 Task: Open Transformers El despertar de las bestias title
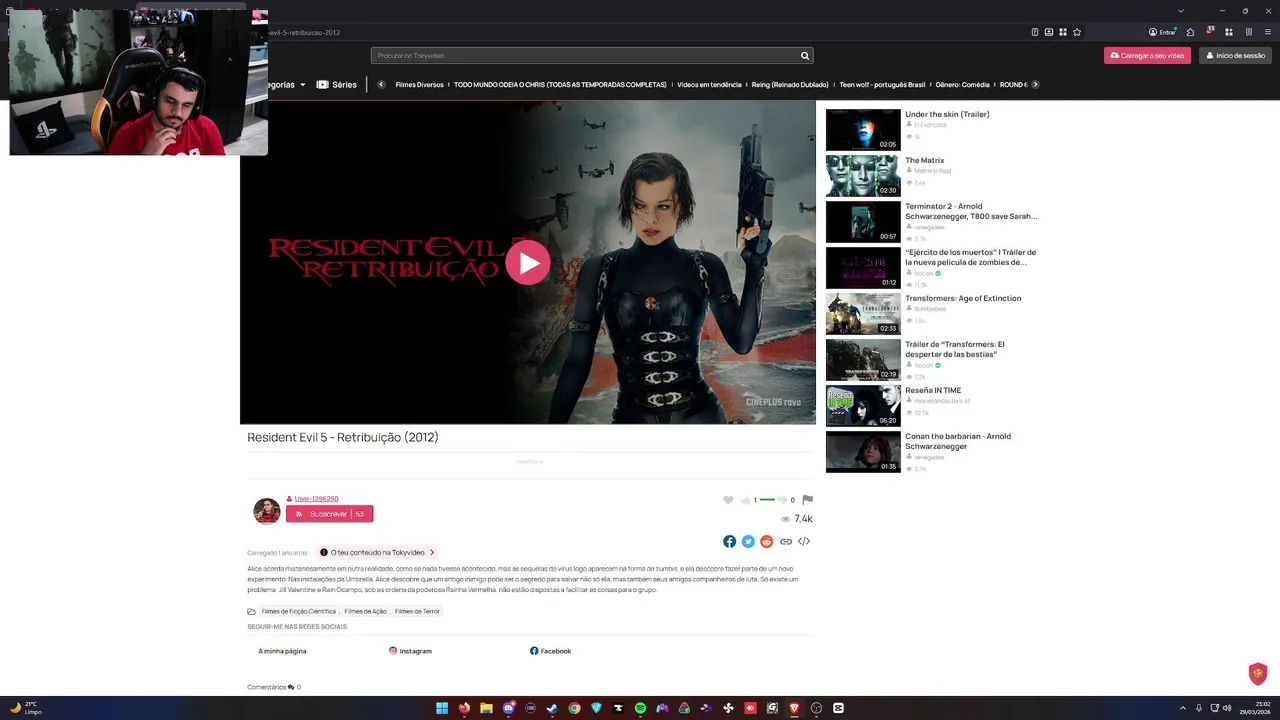[955, 349]
